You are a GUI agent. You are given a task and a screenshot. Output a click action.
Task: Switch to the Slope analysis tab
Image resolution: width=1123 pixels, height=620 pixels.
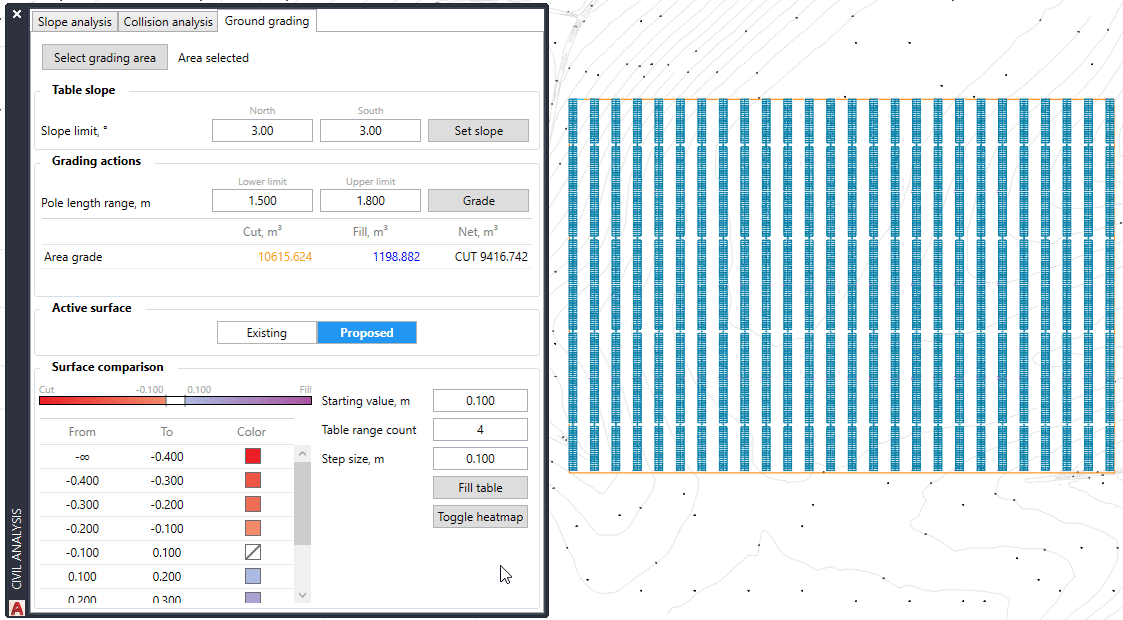click(x=75, y=22)
